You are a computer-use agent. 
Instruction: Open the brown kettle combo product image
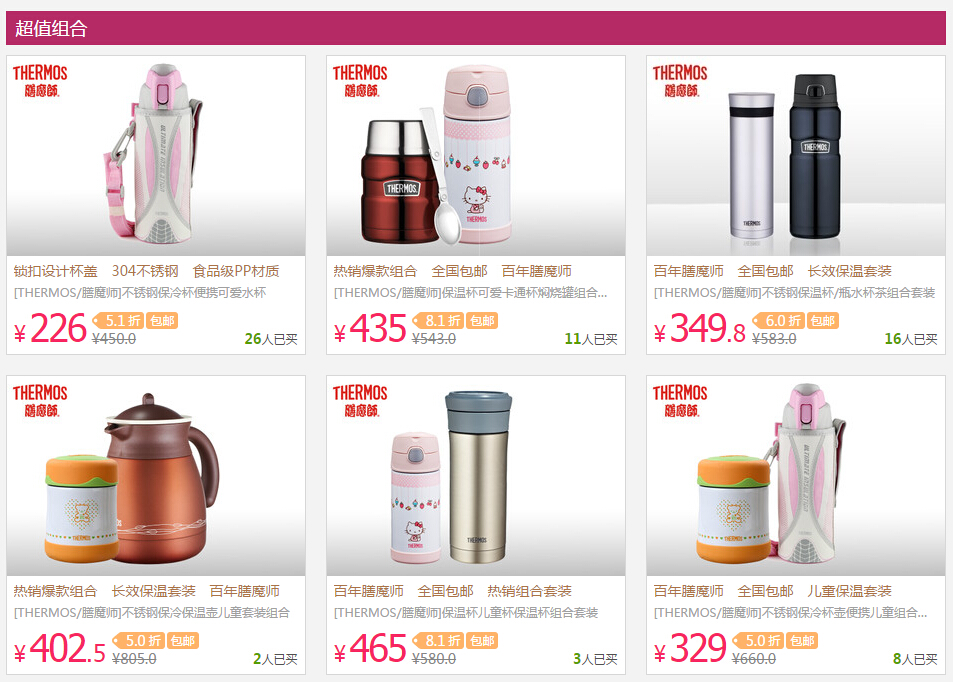(x=156, y=475)
